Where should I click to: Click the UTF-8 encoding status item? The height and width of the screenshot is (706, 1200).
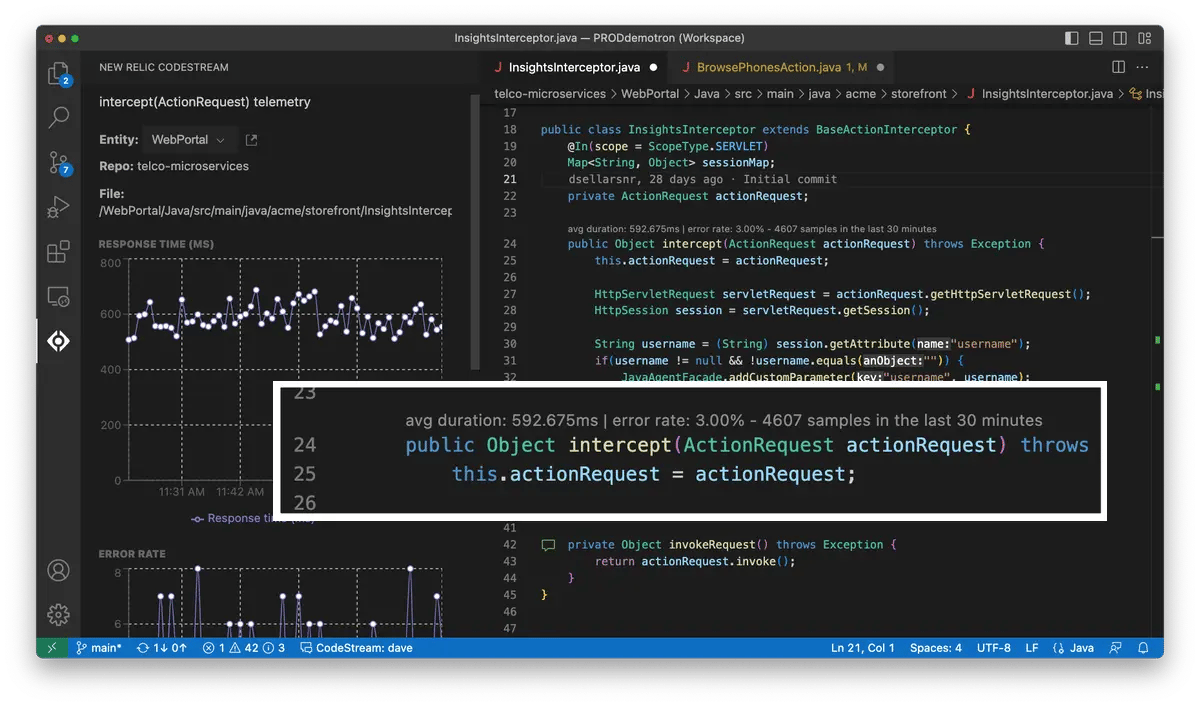click(993, 648)
